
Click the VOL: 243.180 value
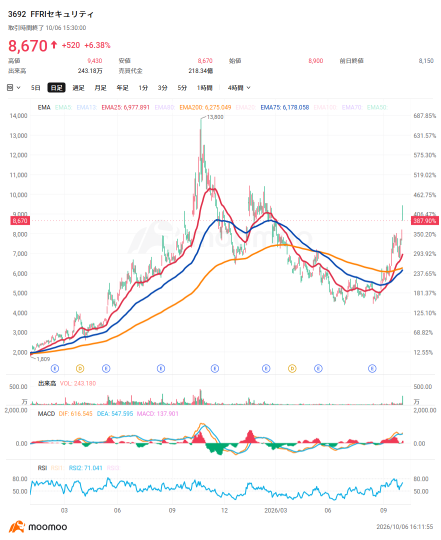coord(78,383)
